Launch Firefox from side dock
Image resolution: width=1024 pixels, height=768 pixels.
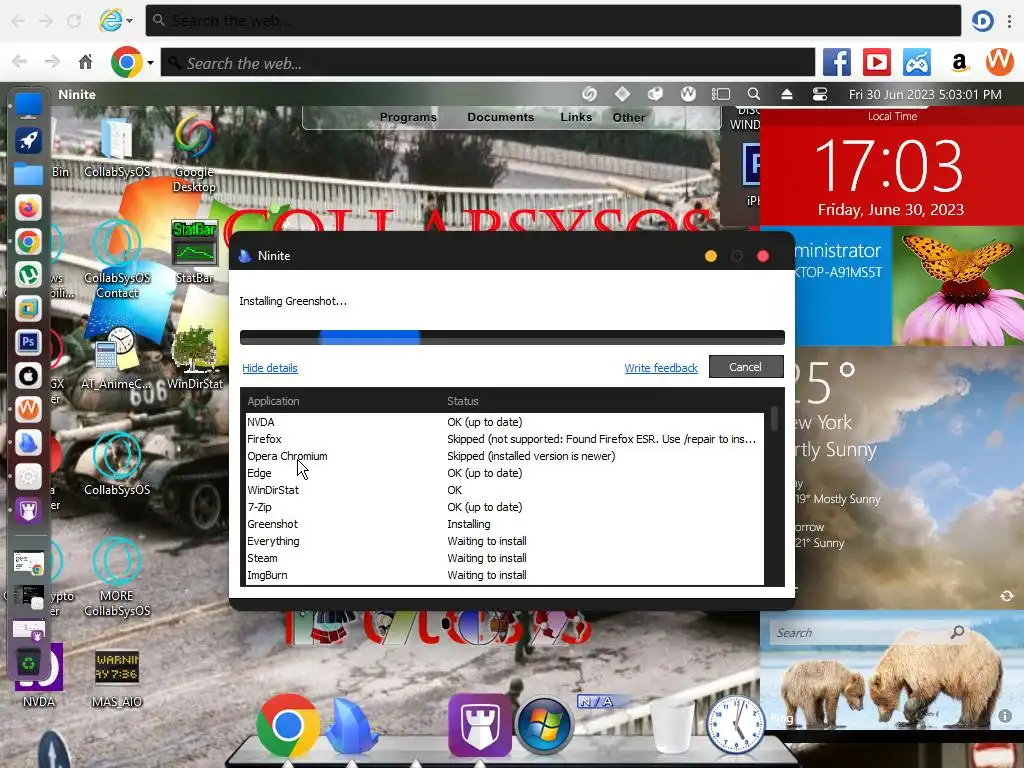[x=28, y=208]
